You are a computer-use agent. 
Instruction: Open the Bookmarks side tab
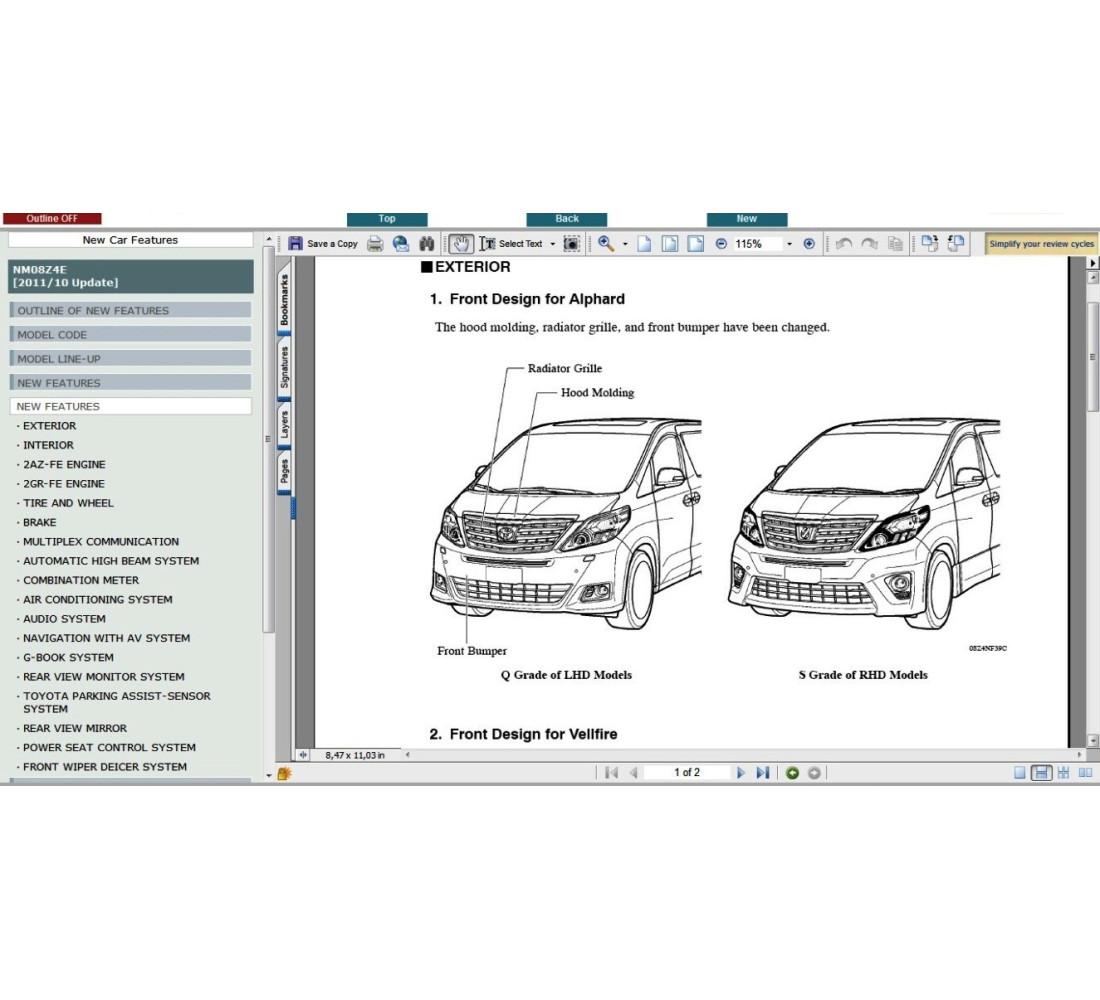click(284, 300)
